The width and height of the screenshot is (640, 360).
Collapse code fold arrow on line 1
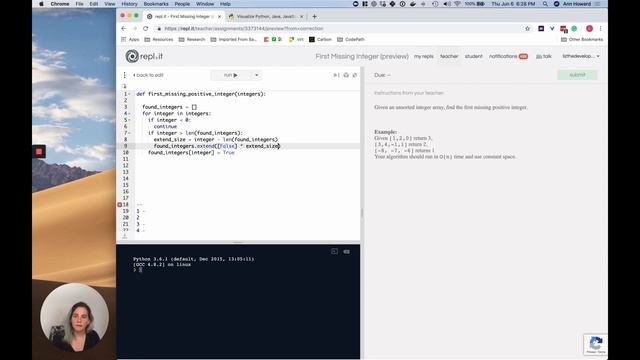[130, 94]
